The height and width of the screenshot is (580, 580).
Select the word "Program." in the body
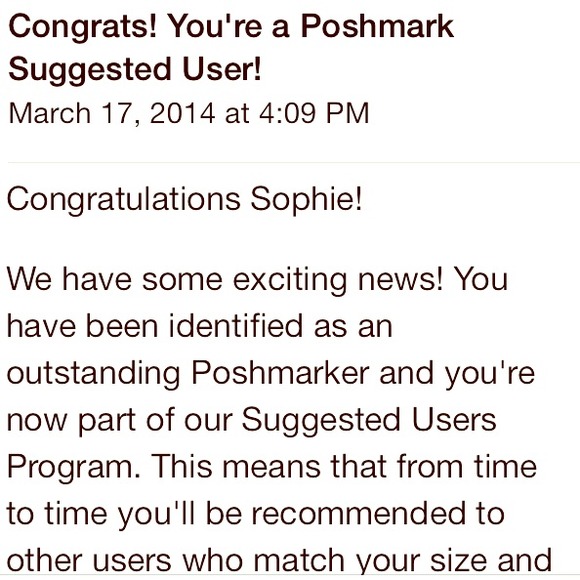click(x=74, y=469)
